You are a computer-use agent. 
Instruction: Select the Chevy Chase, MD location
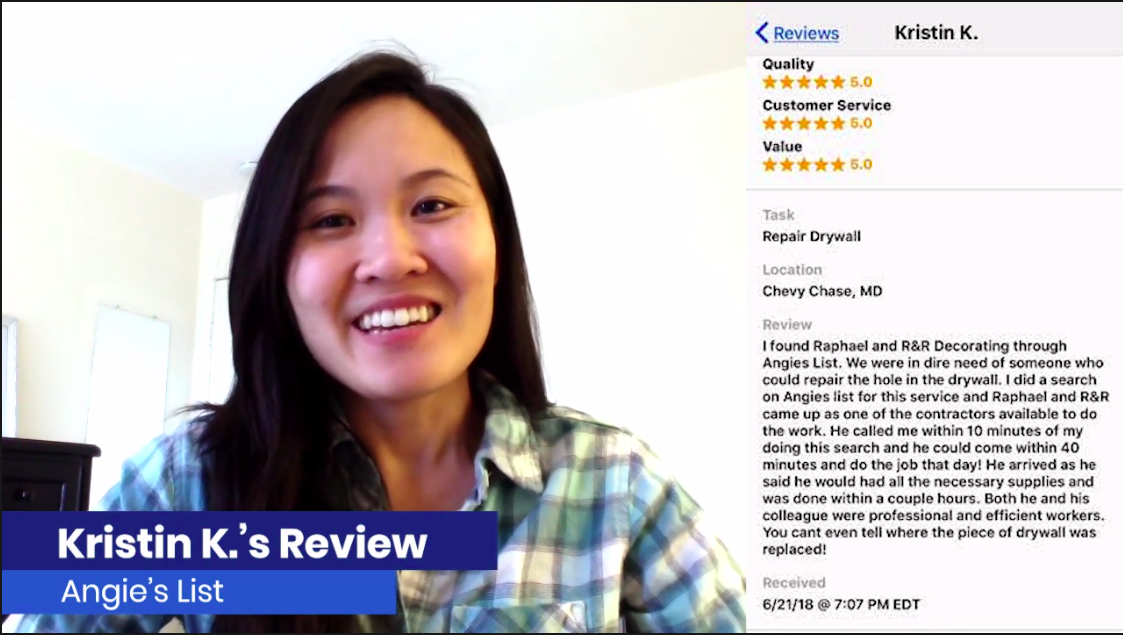point(822,291)
